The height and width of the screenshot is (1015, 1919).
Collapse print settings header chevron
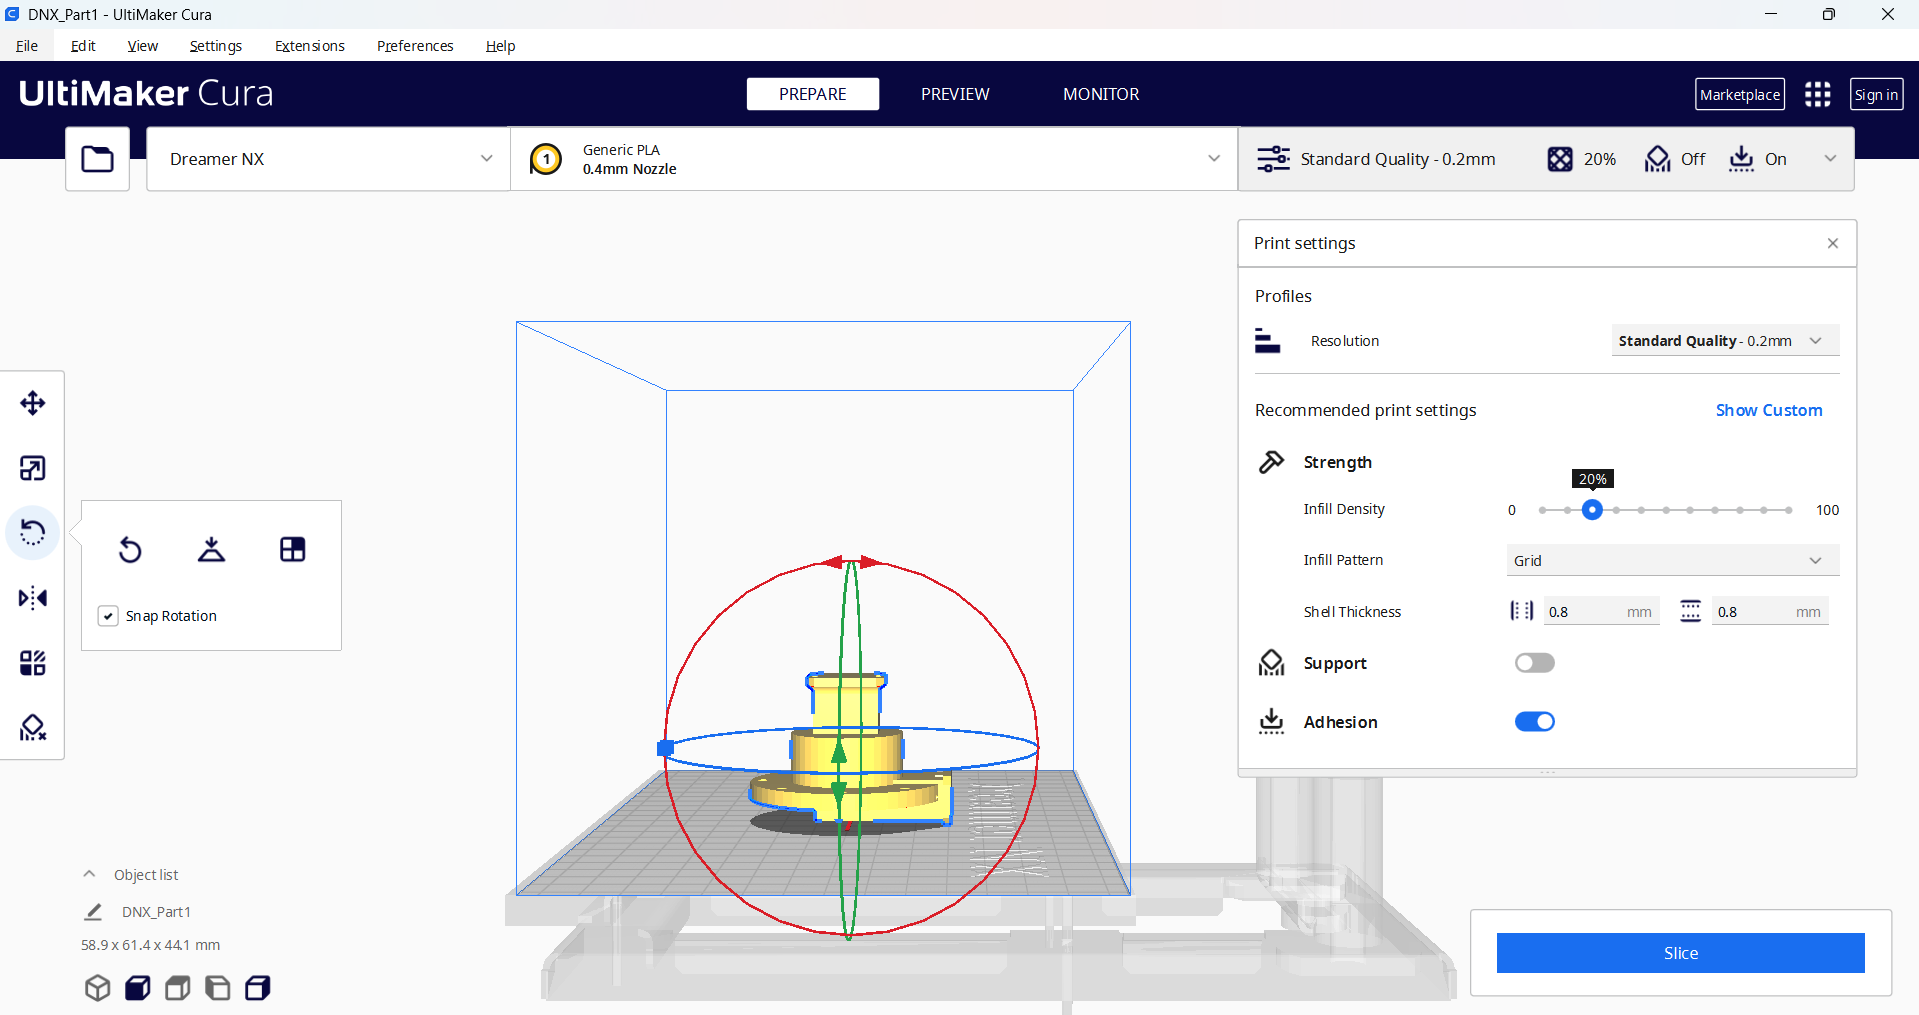click(1830, 159)
